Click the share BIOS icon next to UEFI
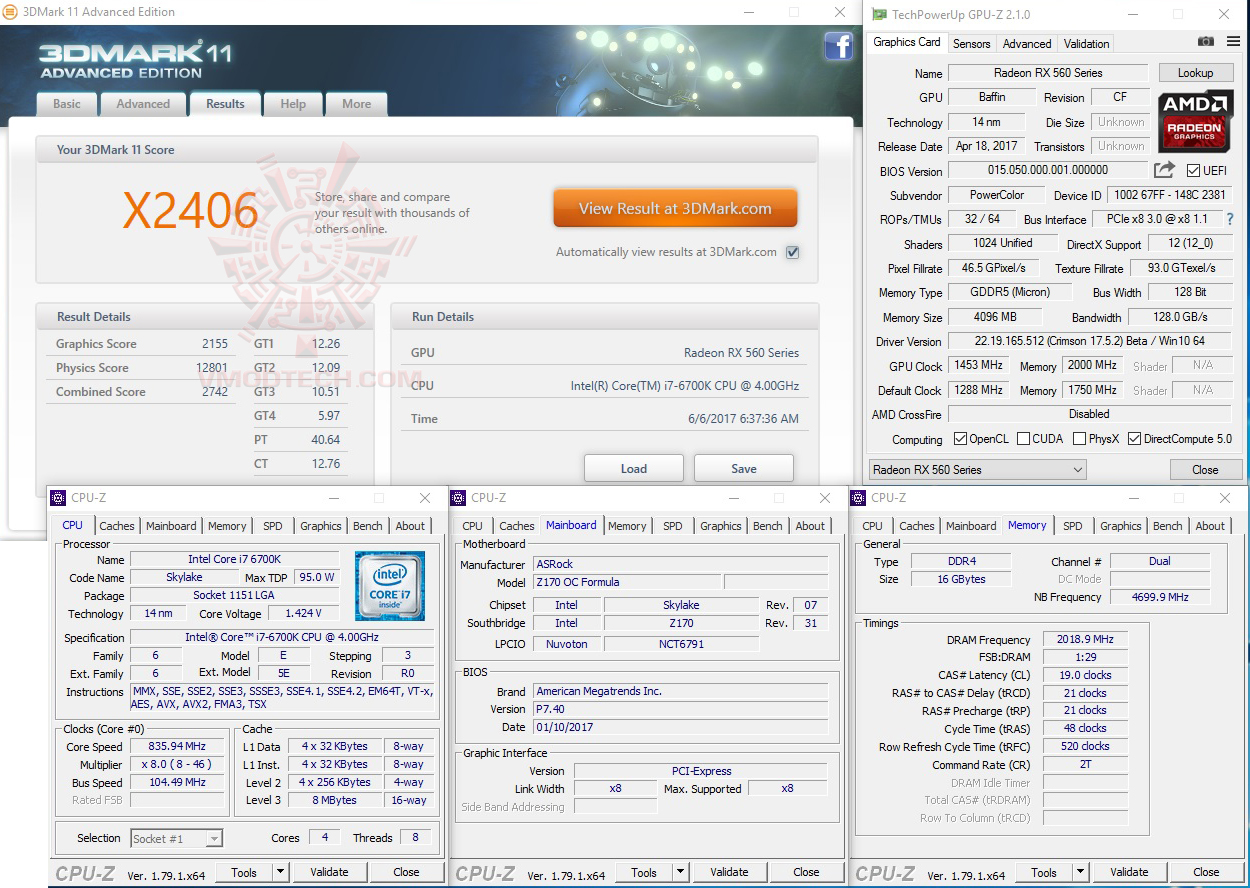Viewport: 1250px width, 888px height. pos(1163,170)
